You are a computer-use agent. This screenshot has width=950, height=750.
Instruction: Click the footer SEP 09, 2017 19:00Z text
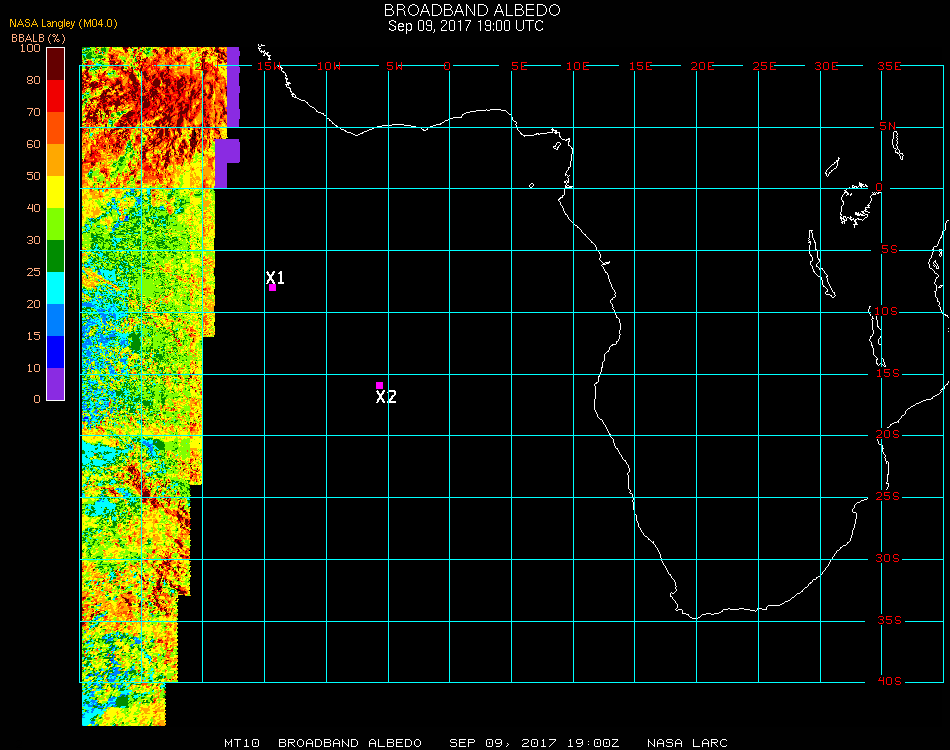coord(534,743)
